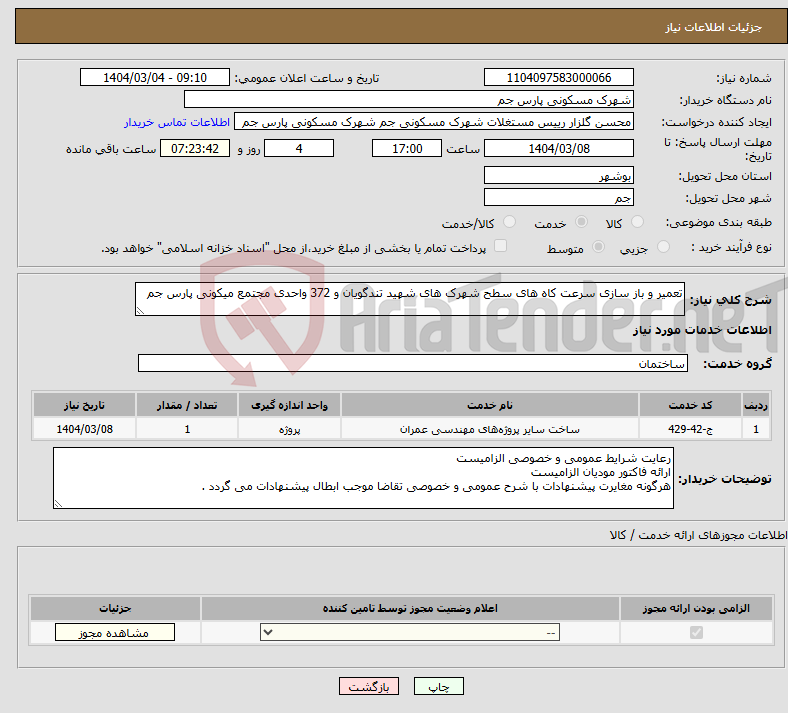
Task: Click the deadline hour field 17:00
Action: [x=407, y=149]
